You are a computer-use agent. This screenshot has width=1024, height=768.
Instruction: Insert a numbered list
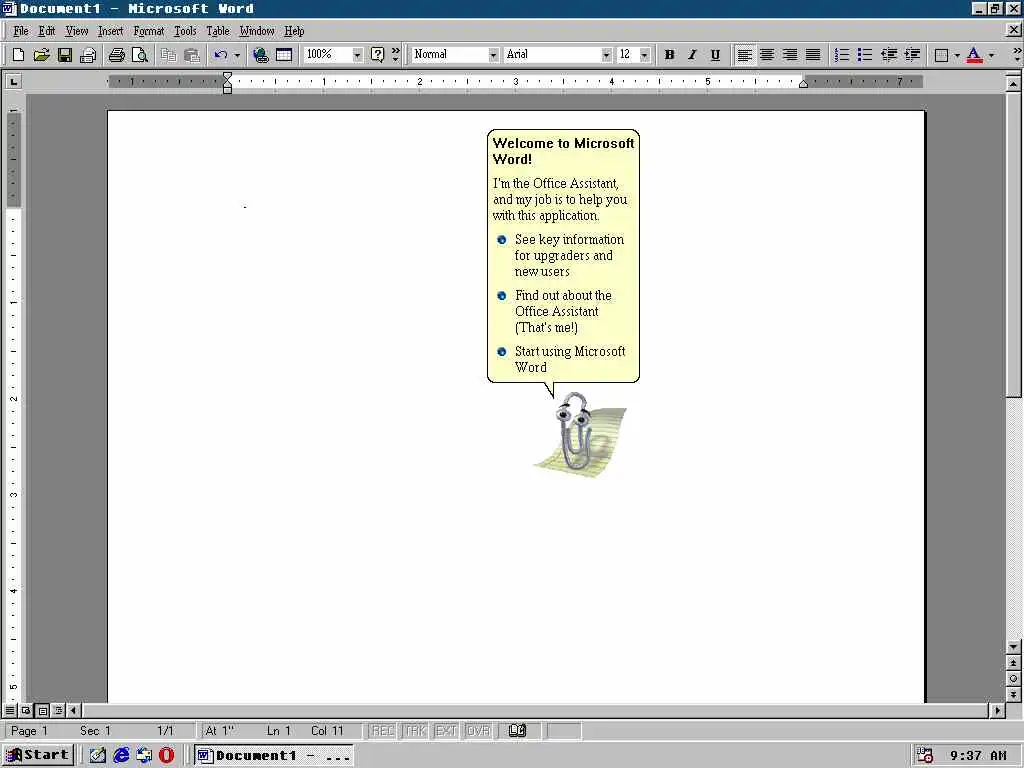point(842,55)
